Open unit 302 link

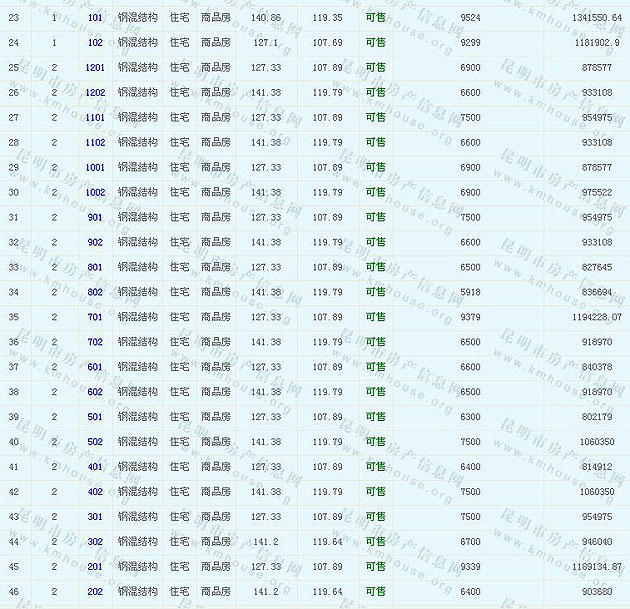tap(95, 542)
